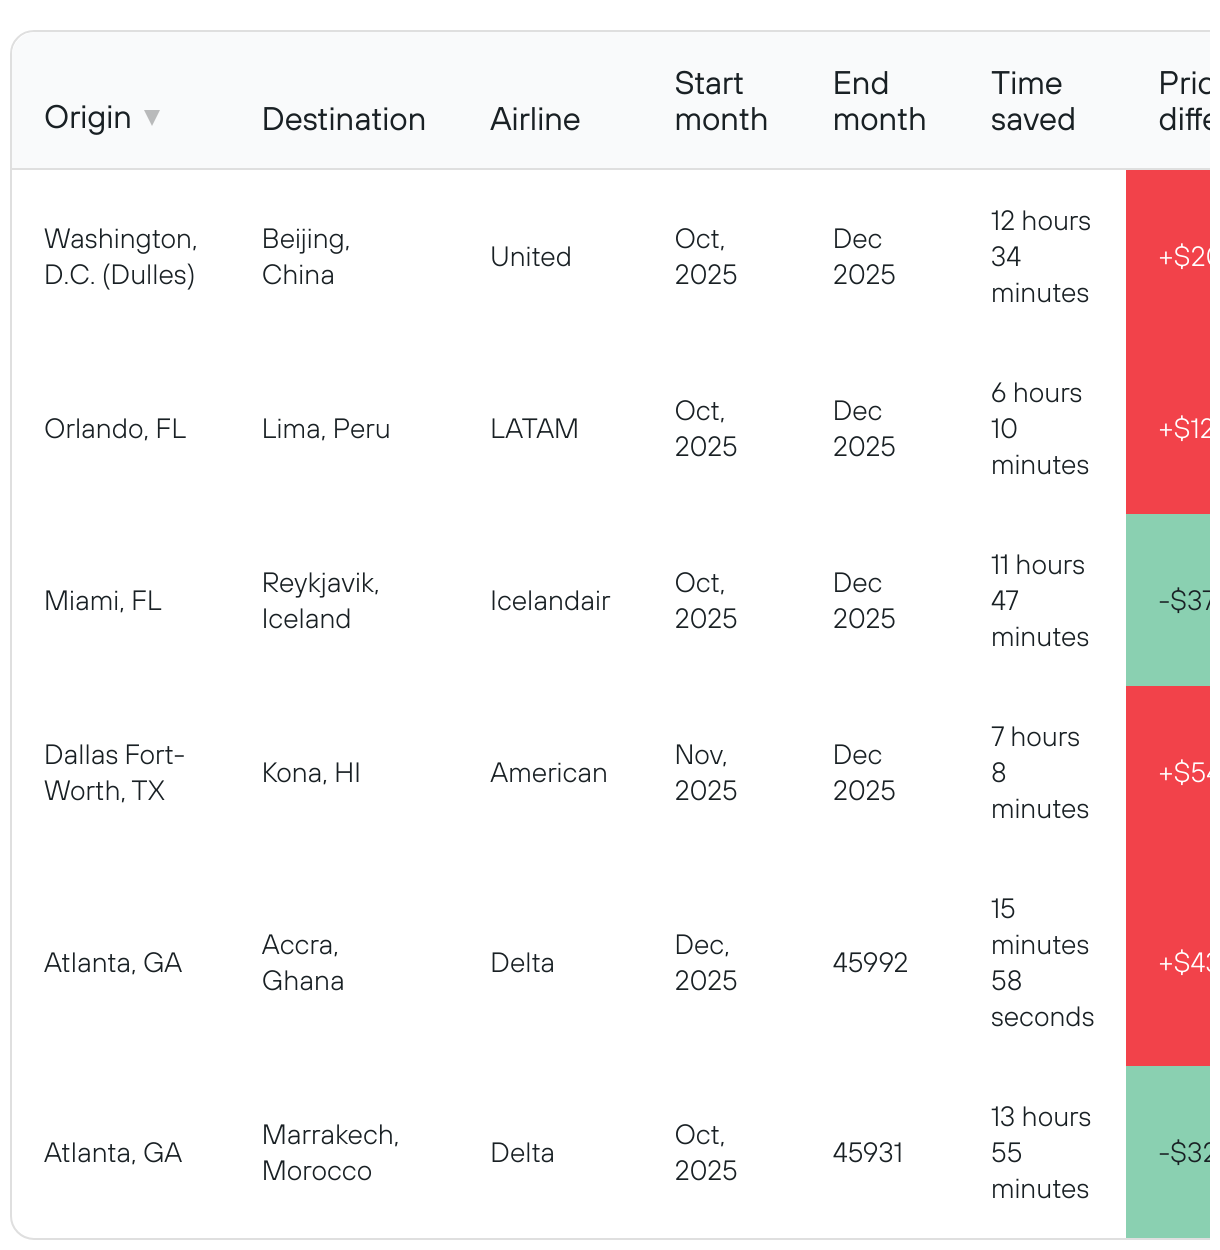Image resolution: width=1220 pixels, height=1250 pixels.
Task: Click the Icelandair airline cell
Action: click(x=550, y=601)
